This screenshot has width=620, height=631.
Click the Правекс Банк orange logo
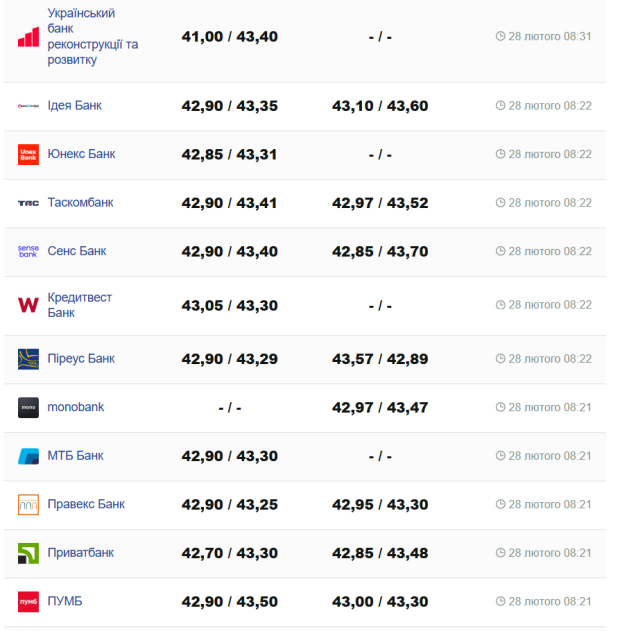(x=28, y=505)
